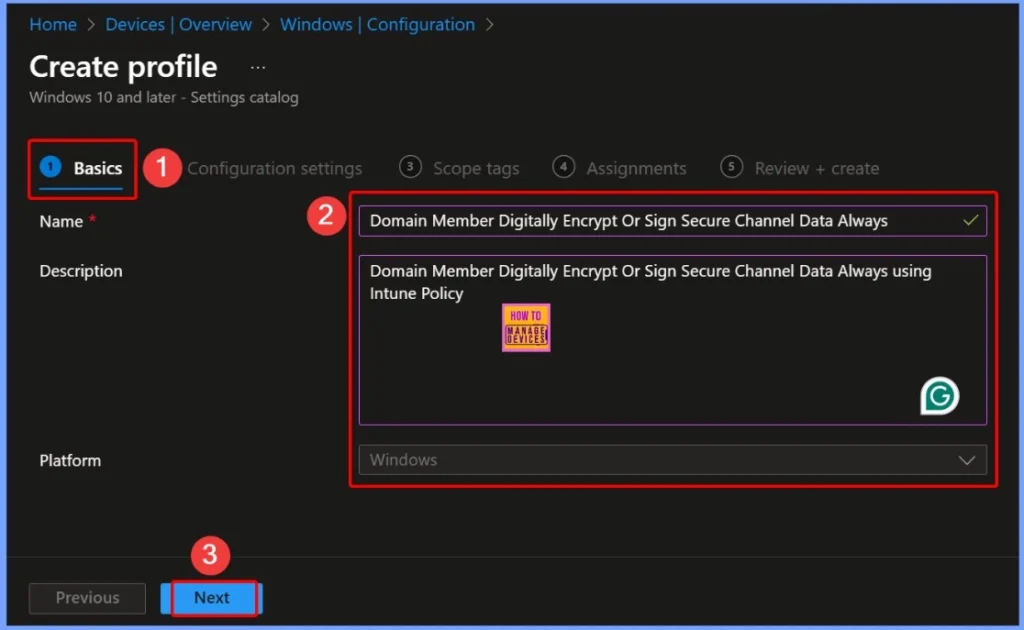
Task: Open the Home breadcrumb link
Action: point(53,24)
